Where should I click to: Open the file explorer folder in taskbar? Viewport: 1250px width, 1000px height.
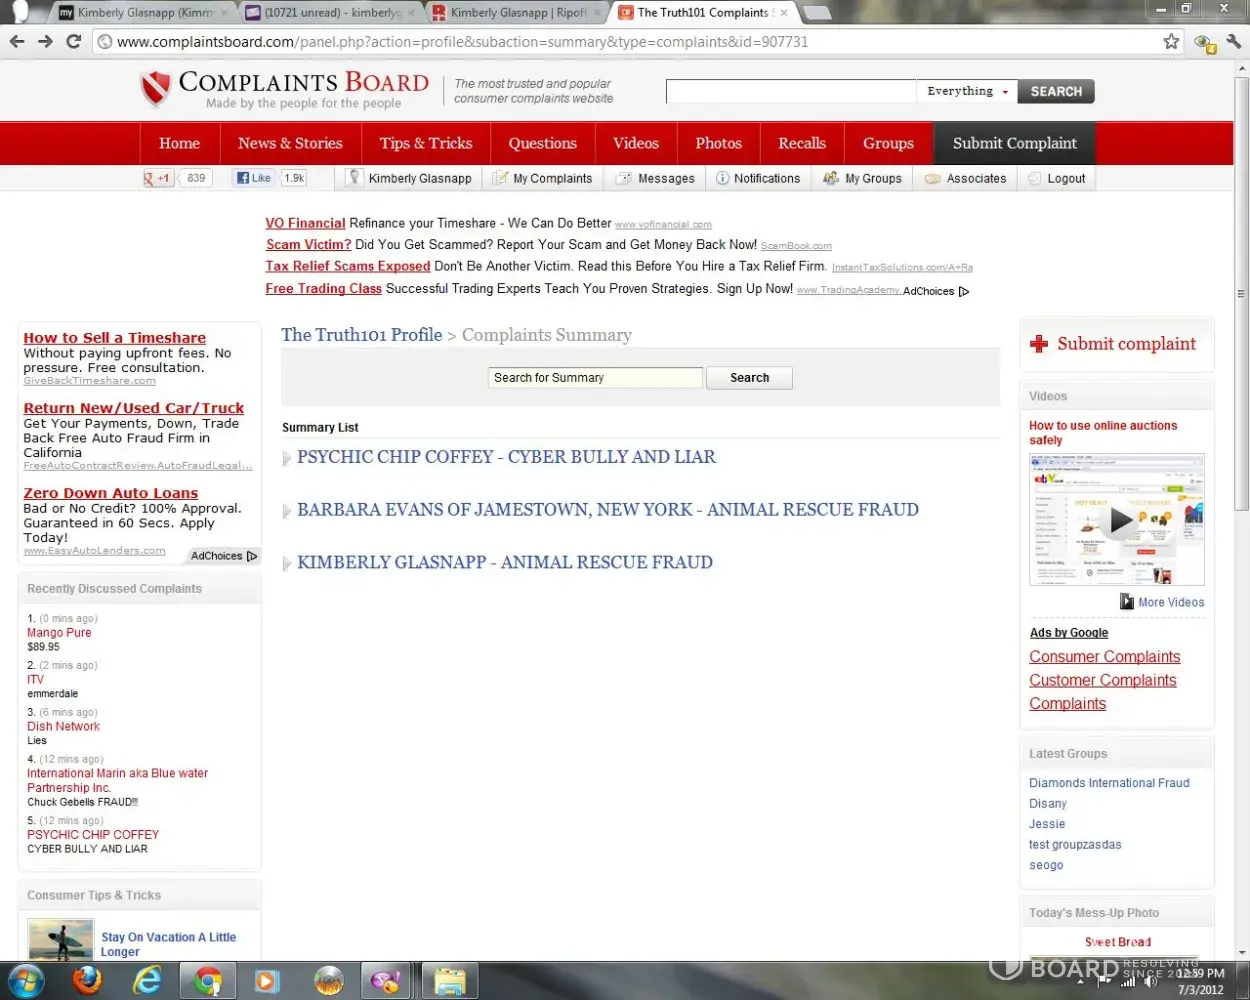click(x=449, y=980)
